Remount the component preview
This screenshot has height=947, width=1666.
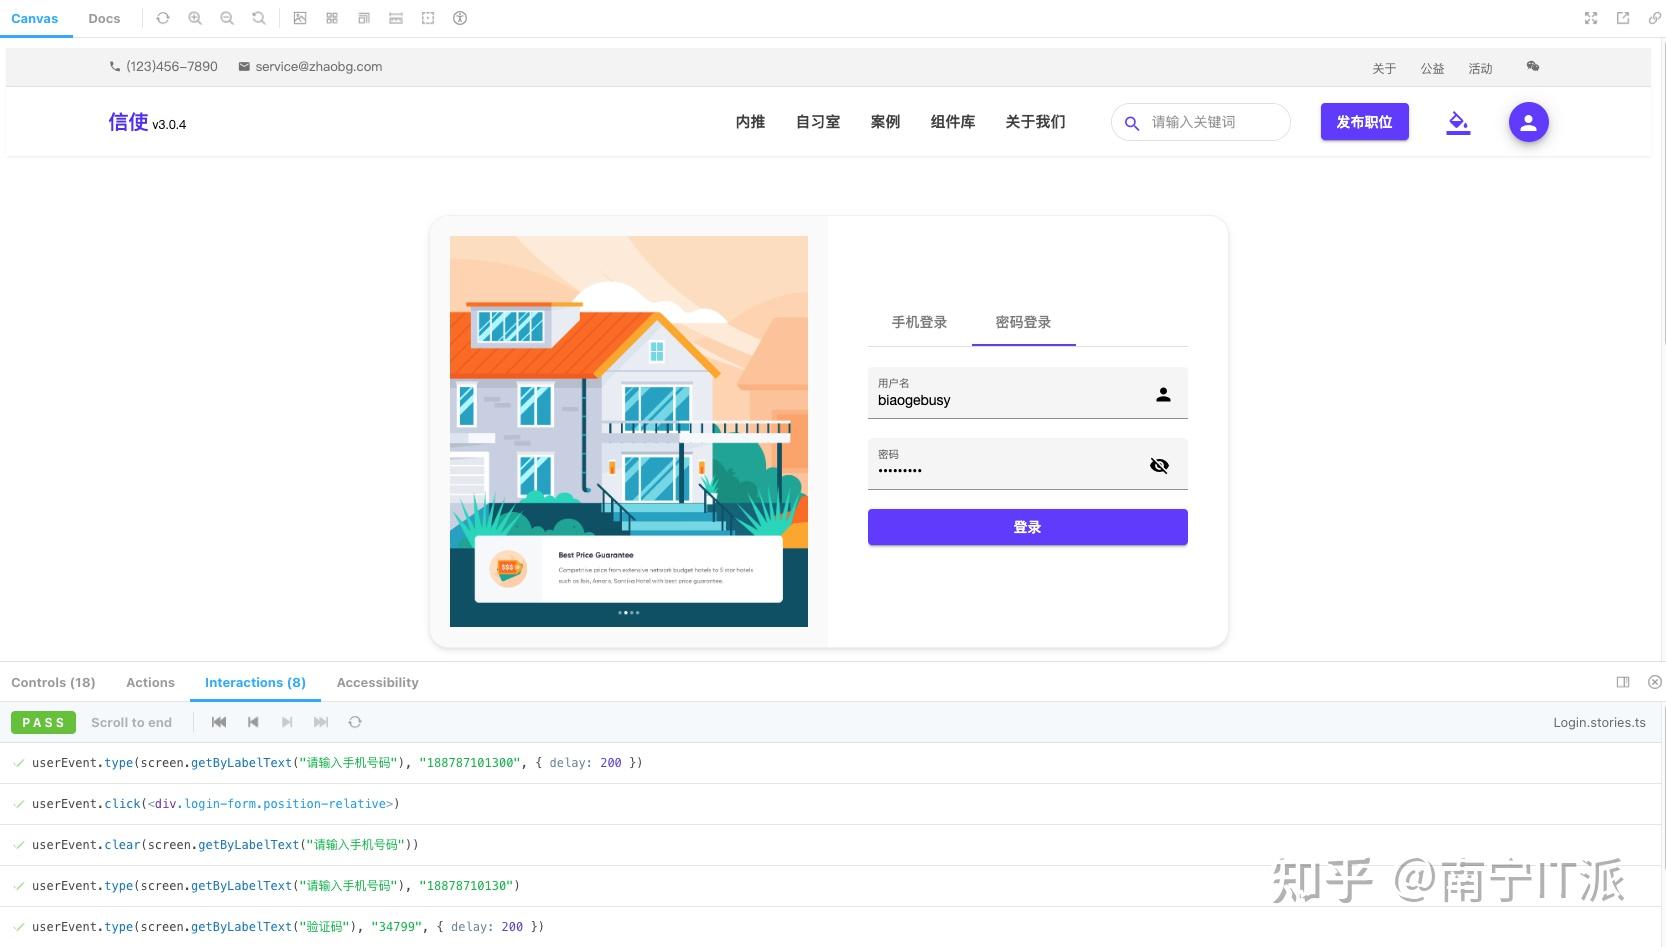[x=163, y=17]
